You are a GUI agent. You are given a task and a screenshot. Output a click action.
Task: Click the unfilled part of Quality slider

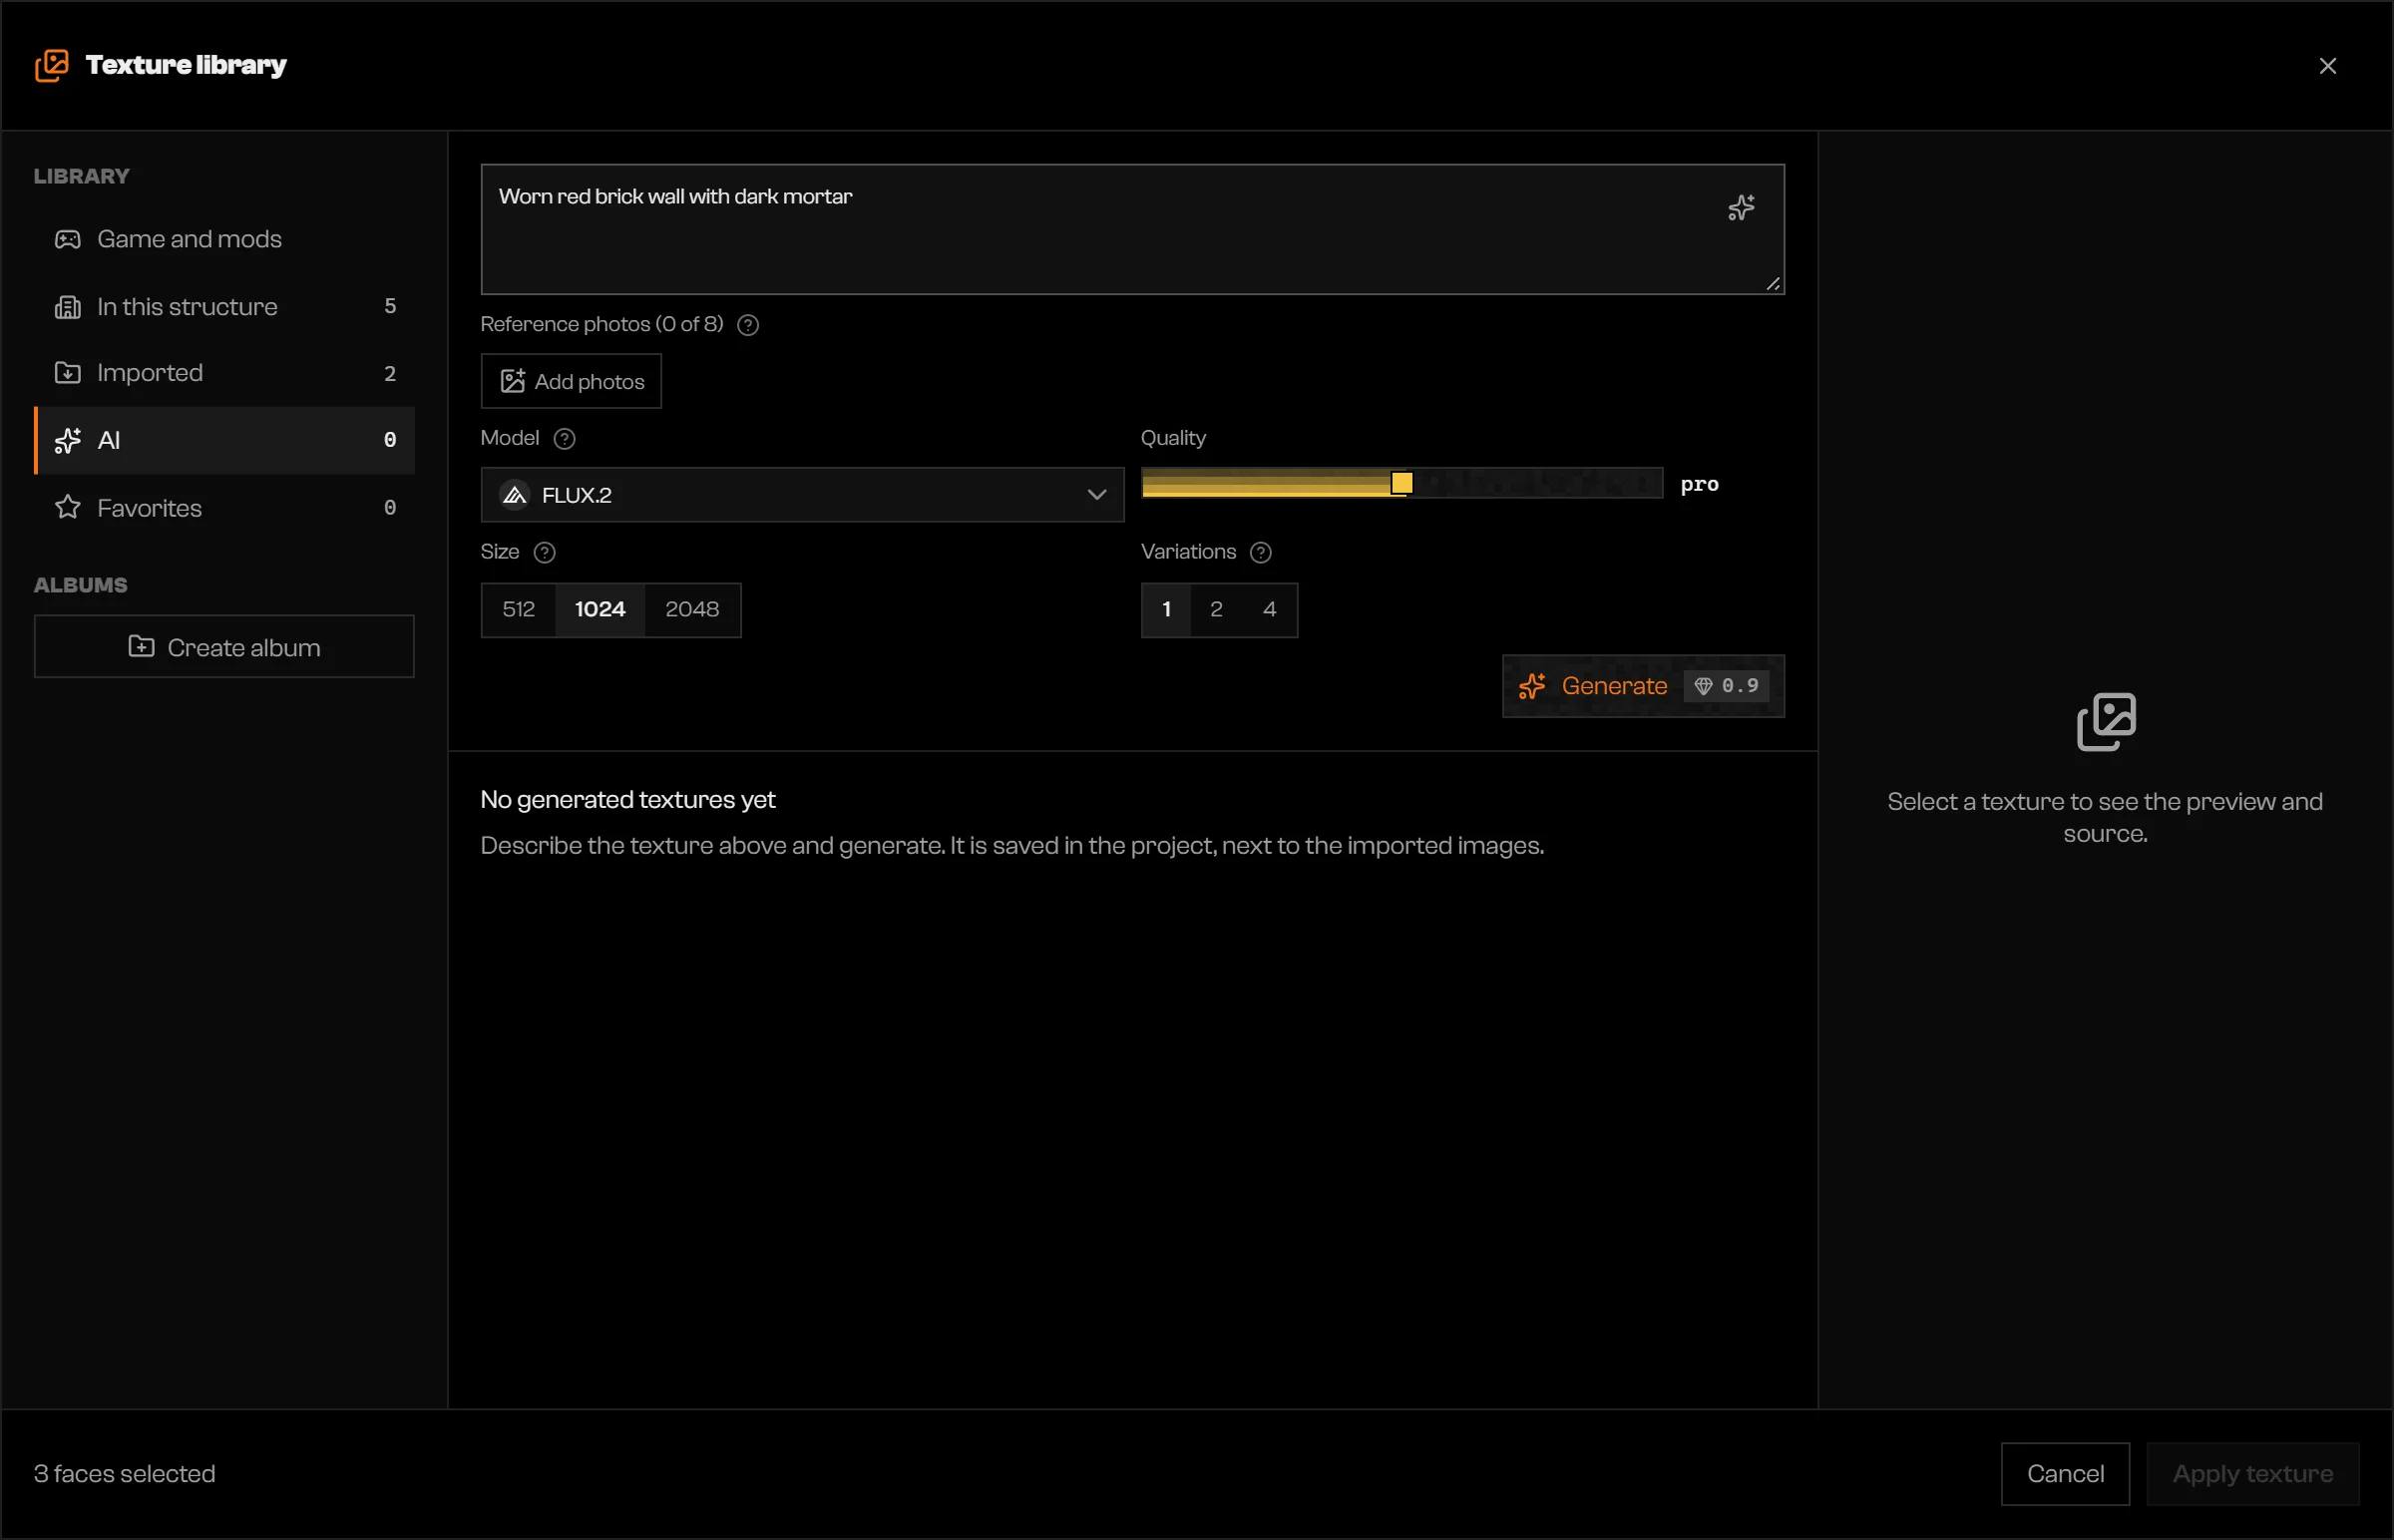[1537, 484]
